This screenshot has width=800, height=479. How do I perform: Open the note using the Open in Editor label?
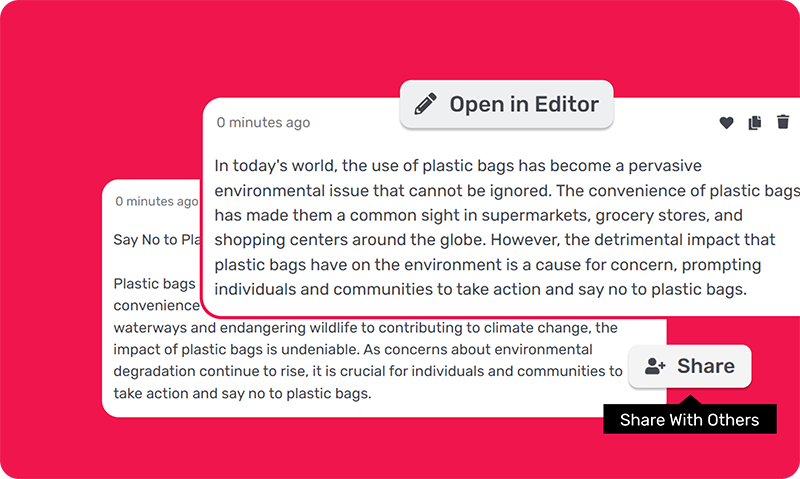coord(524,104)
